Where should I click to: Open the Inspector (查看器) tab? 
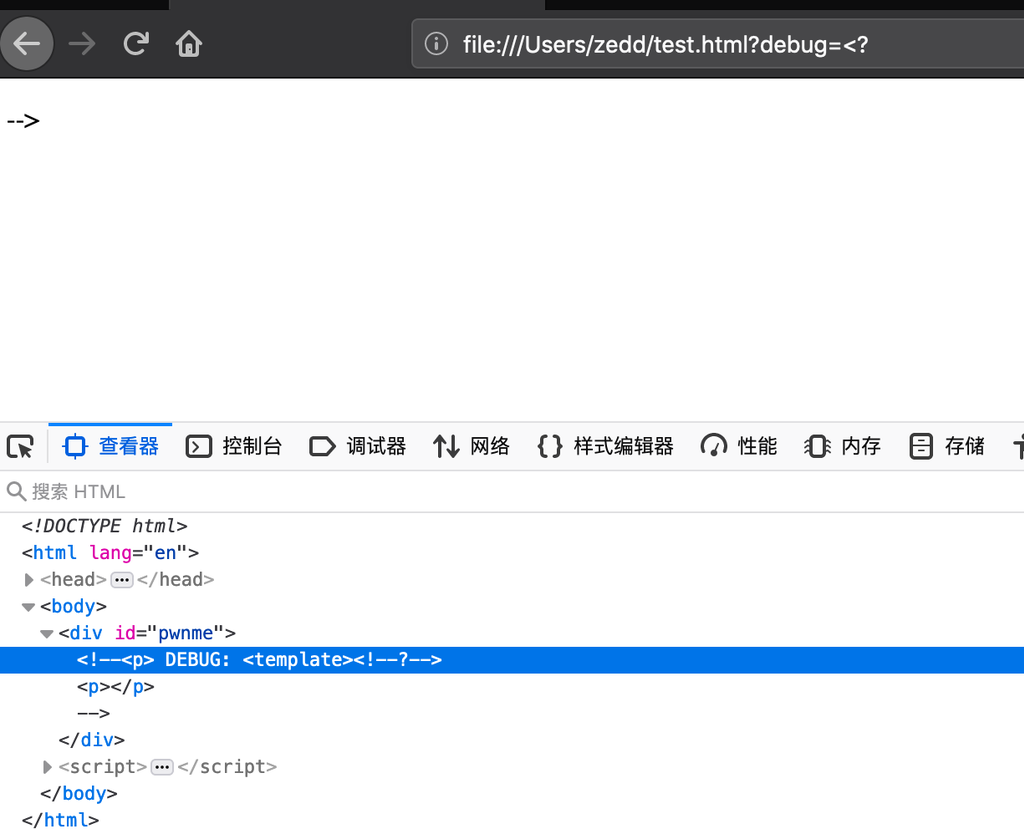(x=111, y=446)
